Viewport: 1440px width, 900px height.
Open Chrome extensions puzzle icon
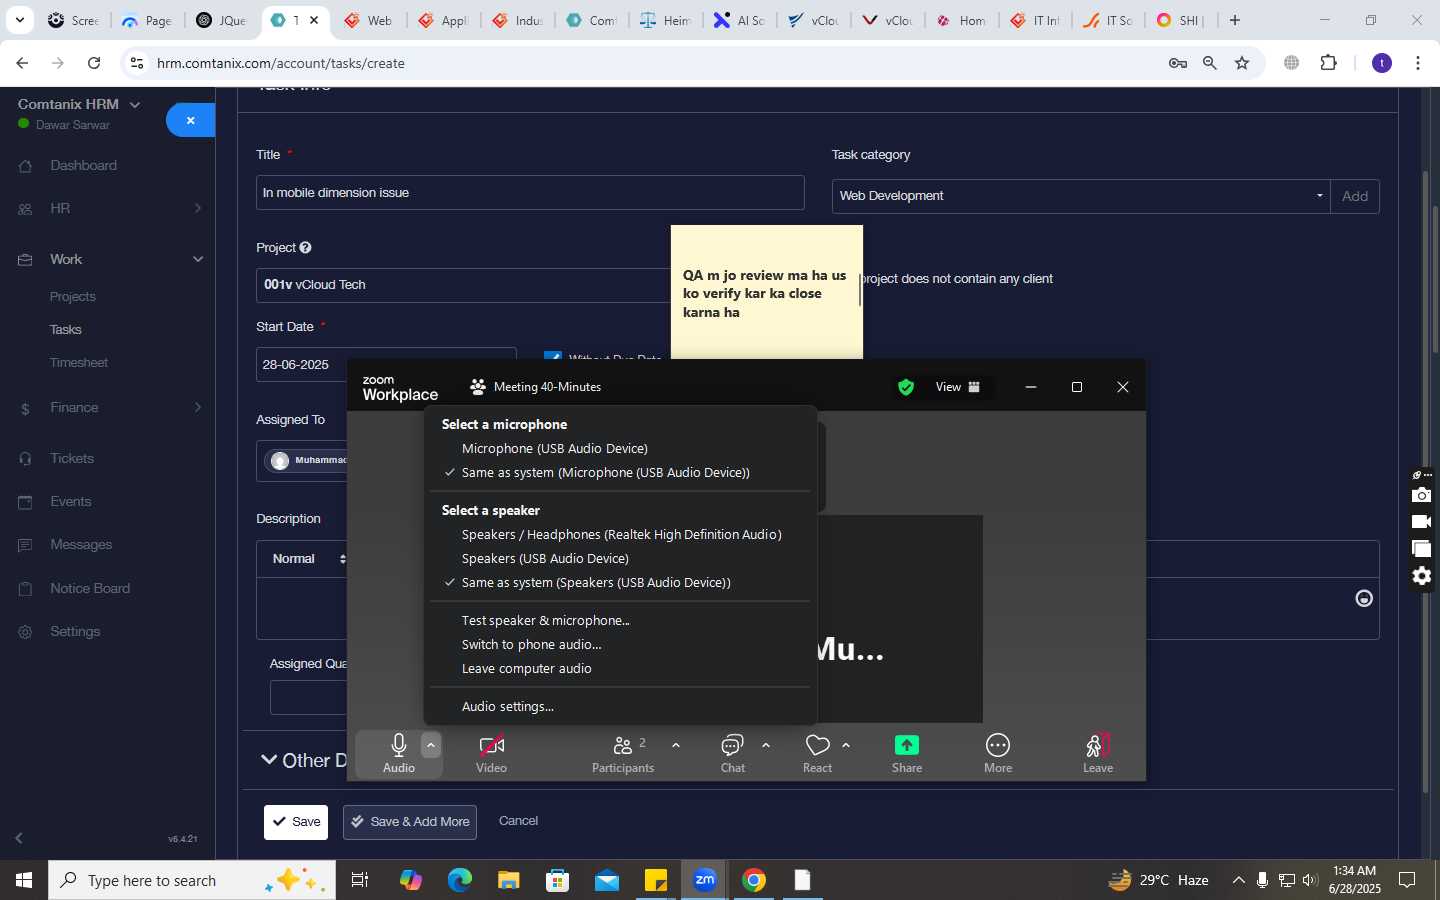pyautogui.click(x=1329, y=63)
